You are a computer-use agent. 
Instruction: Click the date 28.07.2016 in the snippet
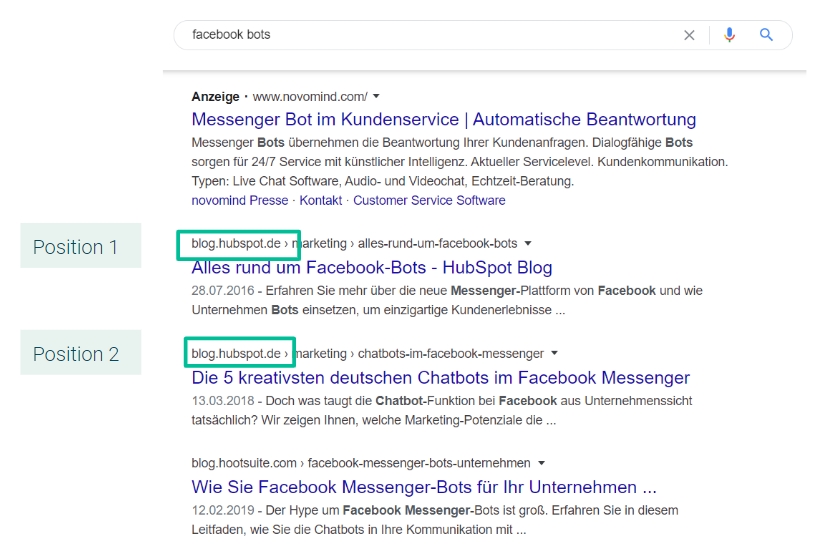[223, 291]
